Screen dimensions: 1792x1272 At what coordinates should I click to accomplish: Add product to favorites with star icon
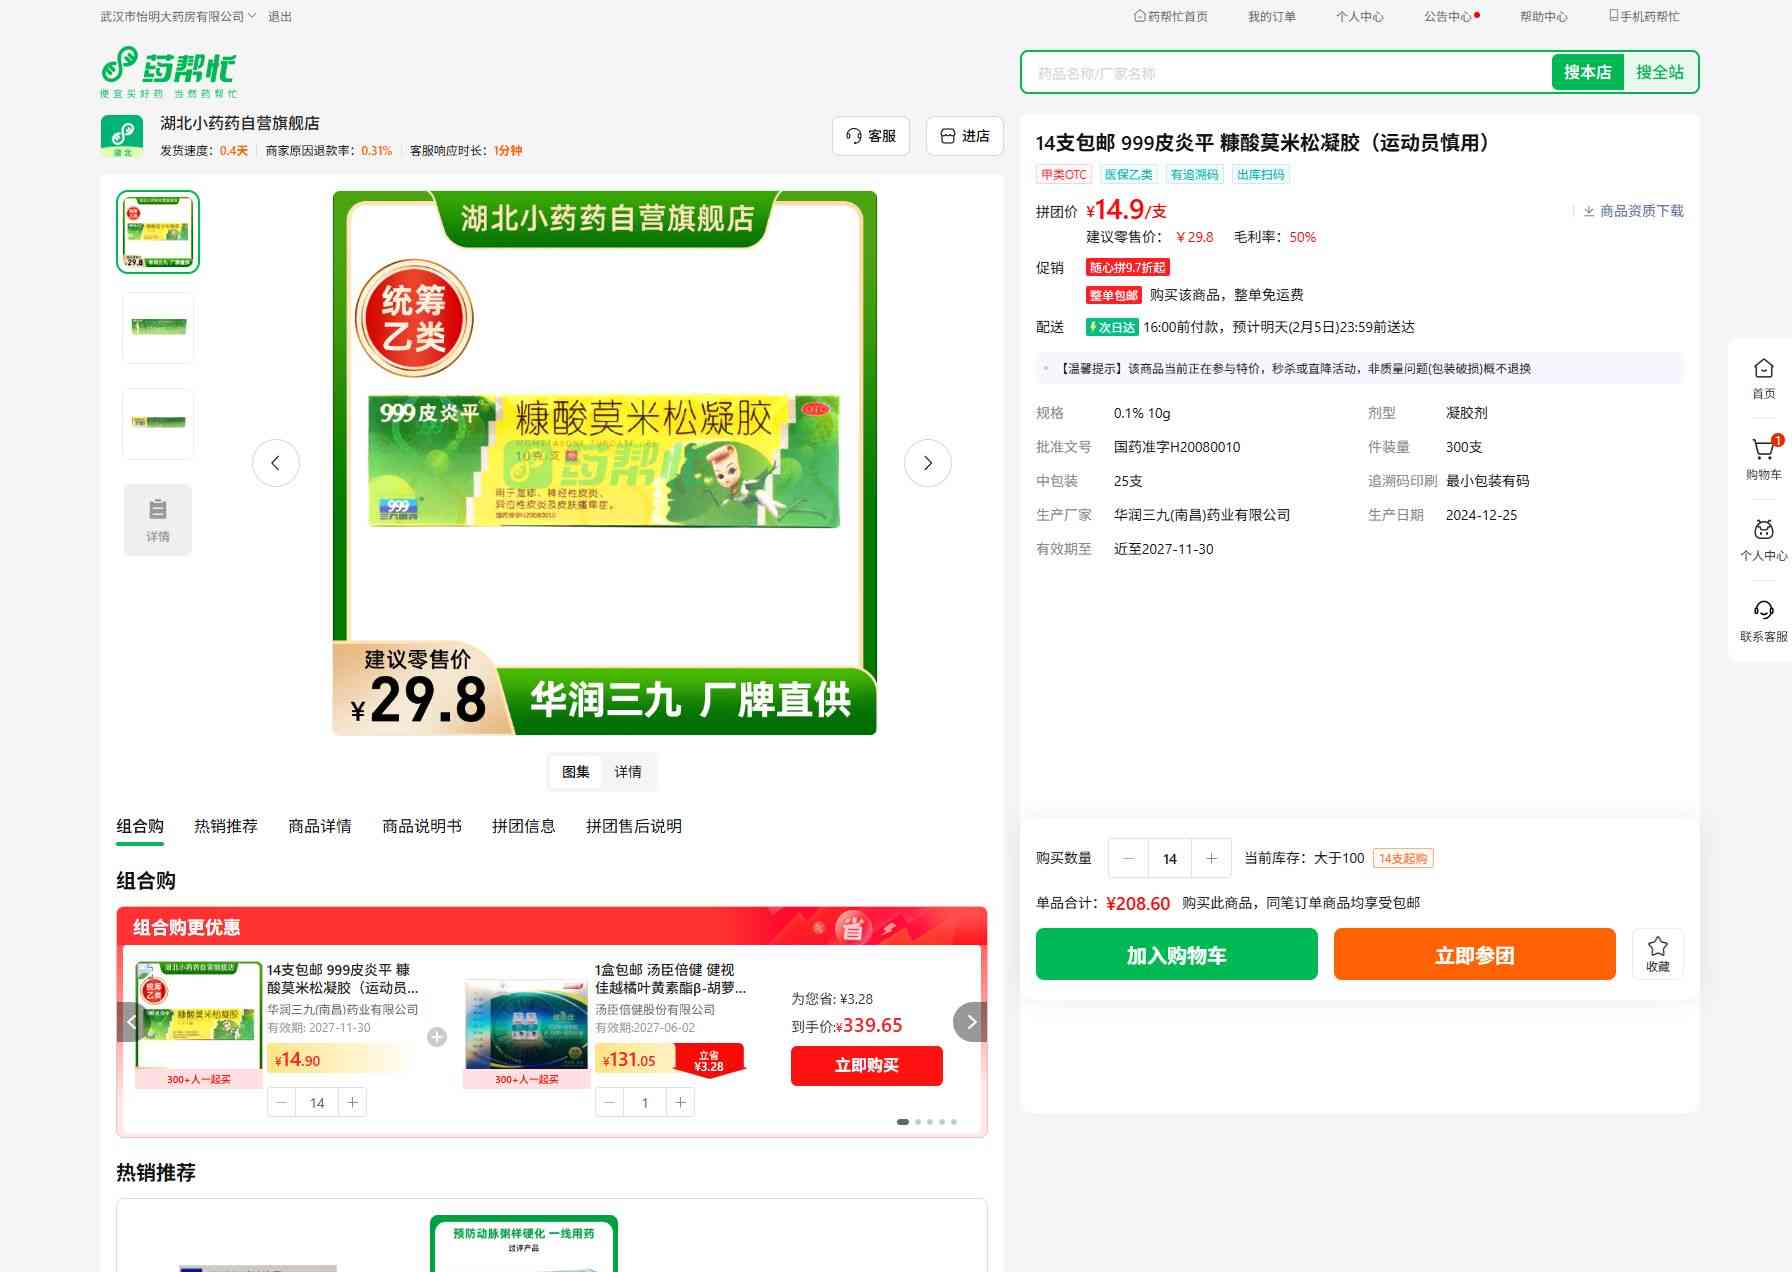1657,953
